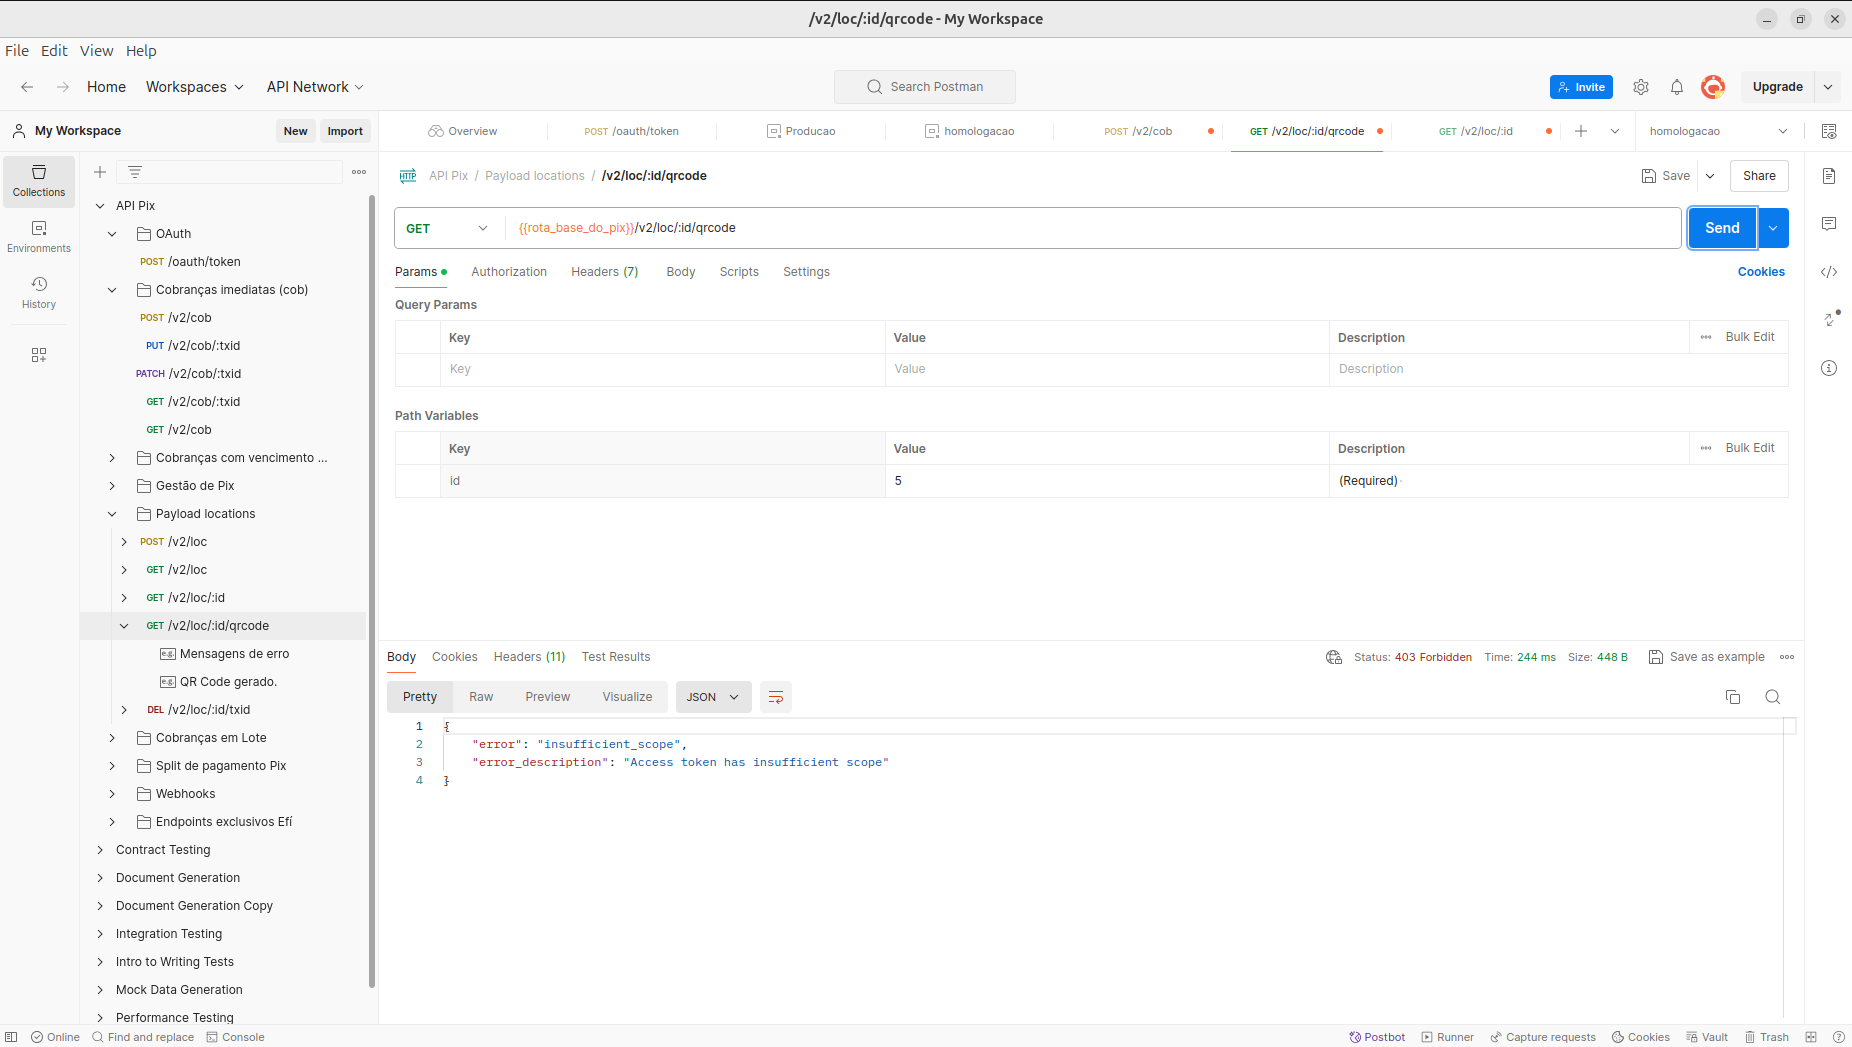Open the Comments right sidebar icon
Image resolution: width=1852 pixels, height=1047 pixels.
click(1829, 224)
